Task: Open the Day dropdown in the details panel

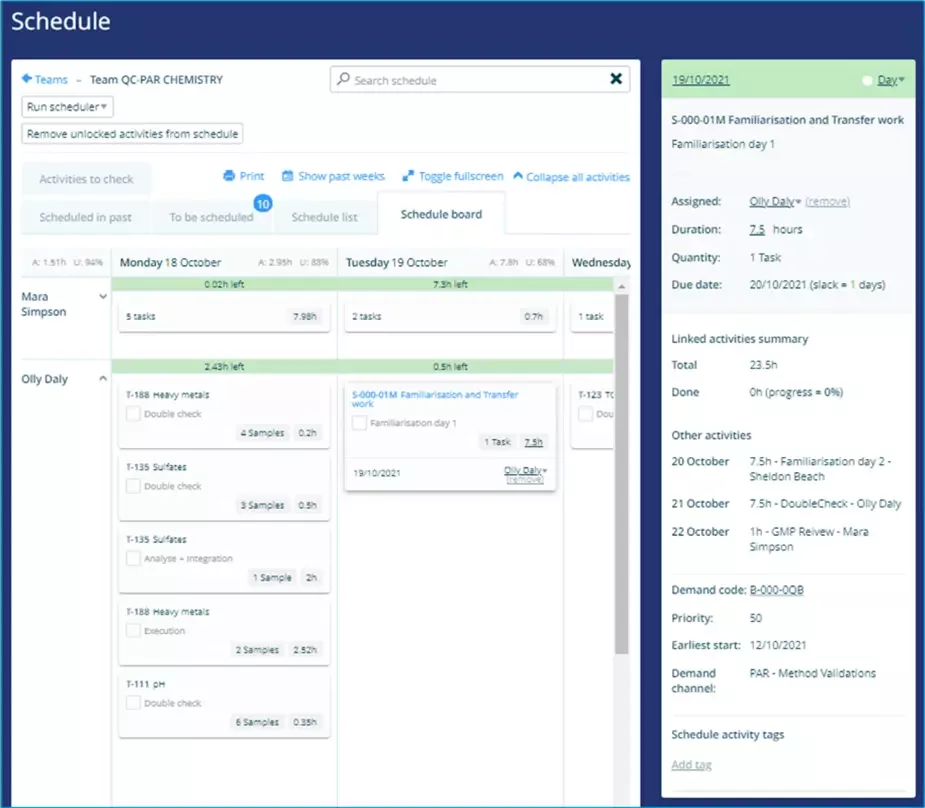Action: click(x=891, y=80)
